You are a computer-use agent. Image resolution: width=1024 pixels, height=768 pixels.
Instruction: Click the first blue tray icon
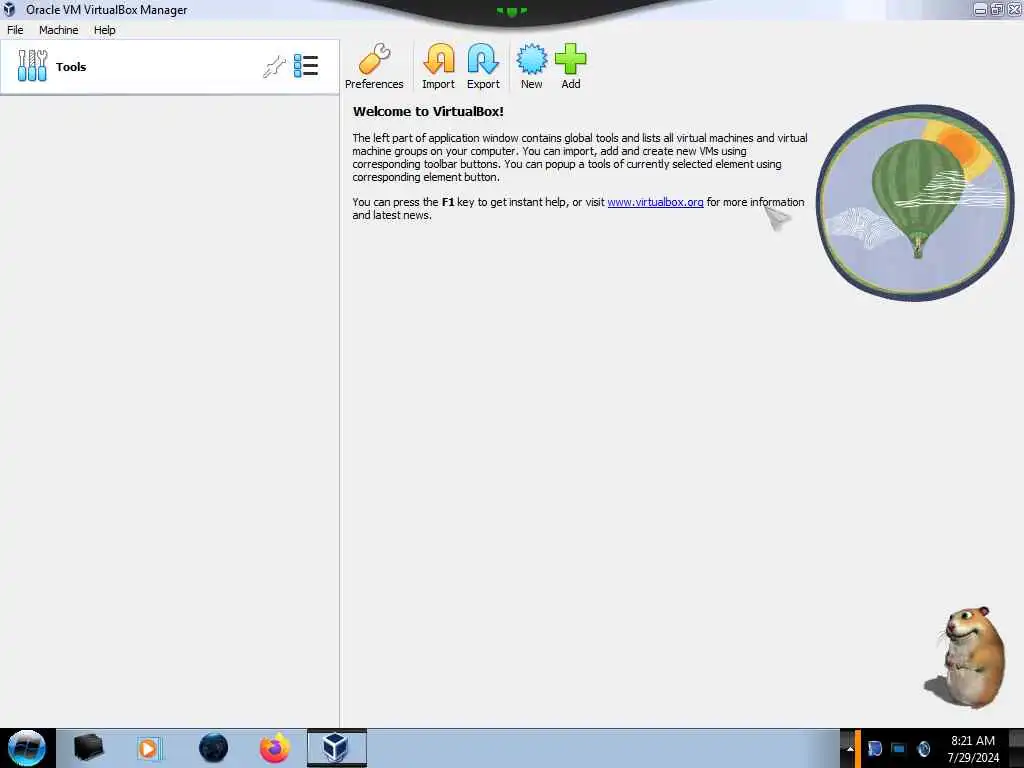pyautogui.click(x=874, y=748)
